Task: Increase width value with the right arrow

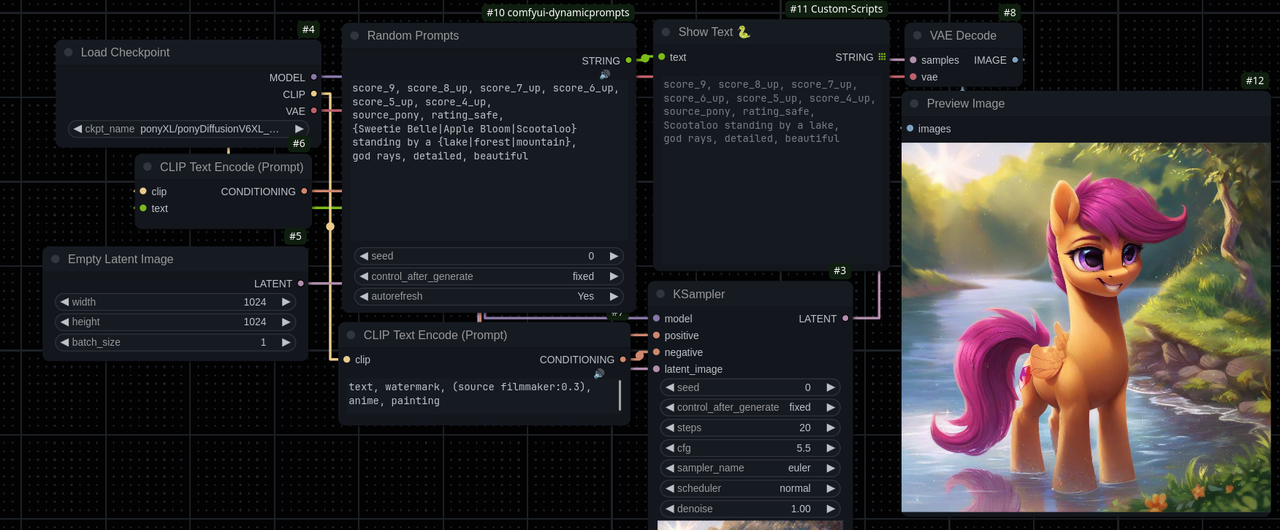Action: (x=285, y=301)
